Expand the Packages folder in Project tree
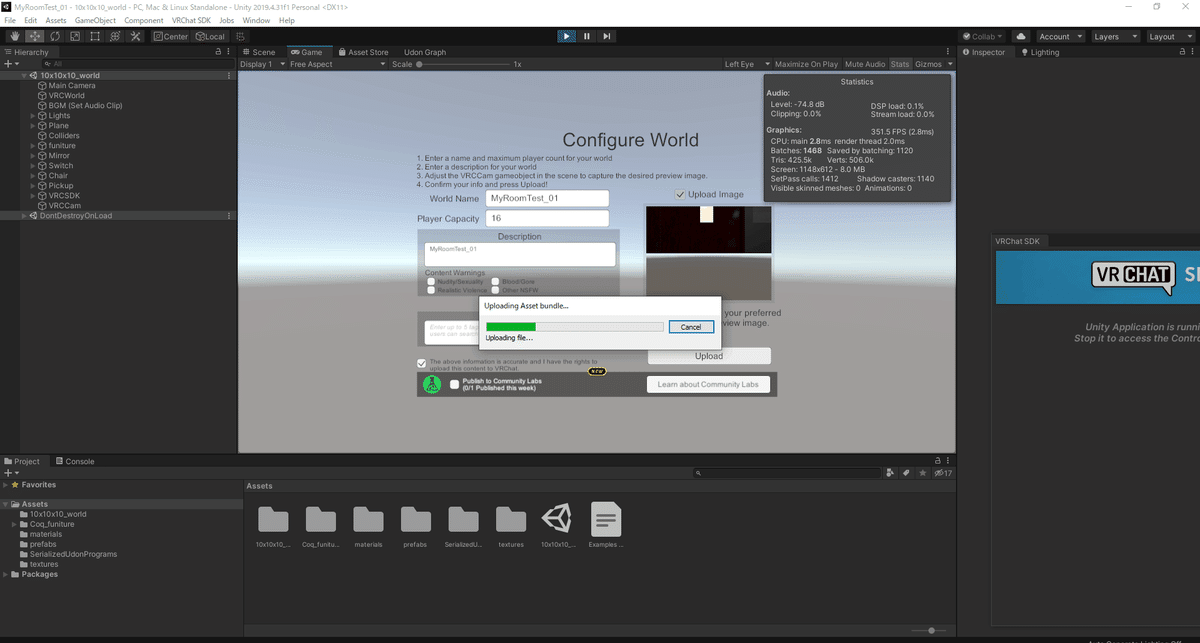Image resolution: width=1200 pixels, height=643 pixels. click(6, 574)
